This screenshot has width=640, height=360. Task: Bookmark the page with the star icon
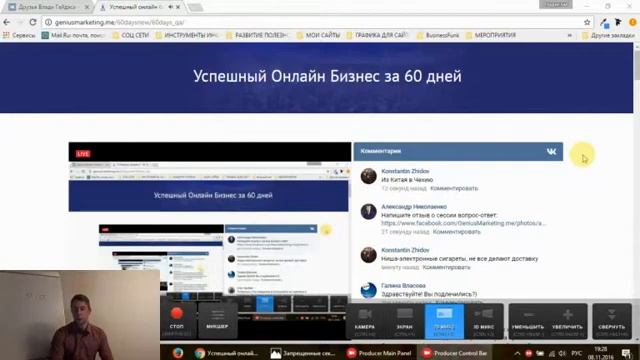587,22
